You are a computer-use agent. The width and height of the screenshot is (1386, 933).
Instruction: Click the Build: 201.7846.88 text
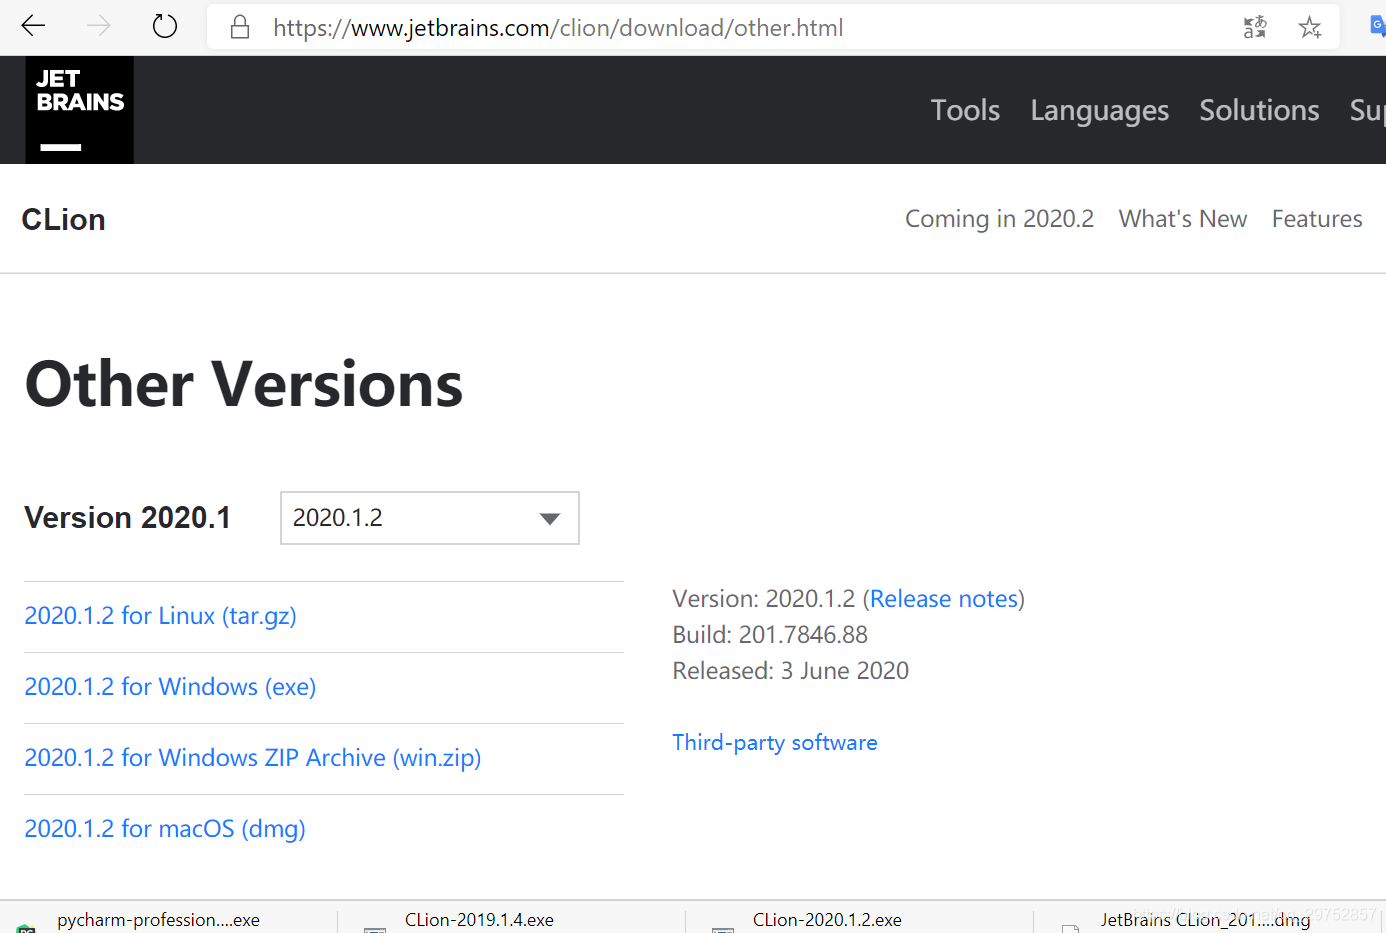point(770,635)
